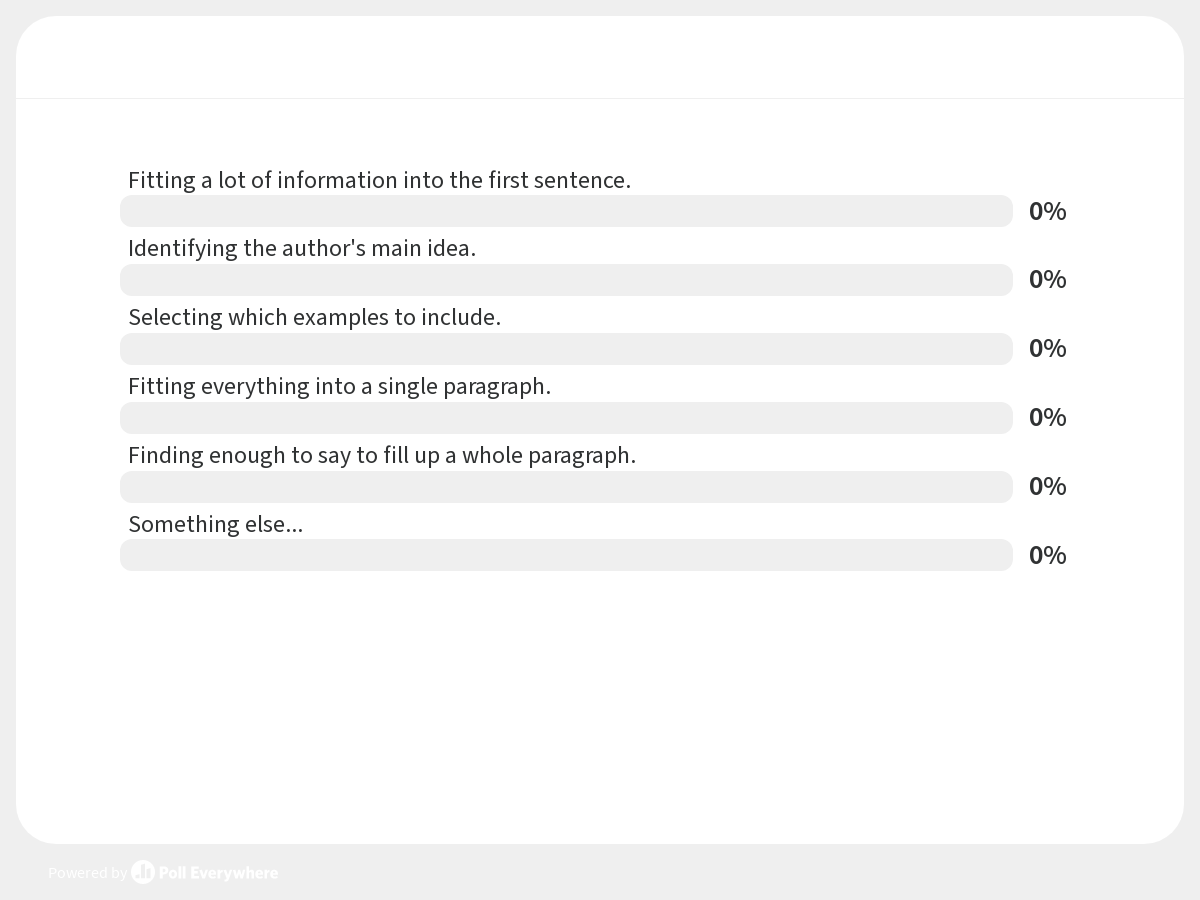
Task: Click result bar for author's main idea
Action: tap(566, 280)
